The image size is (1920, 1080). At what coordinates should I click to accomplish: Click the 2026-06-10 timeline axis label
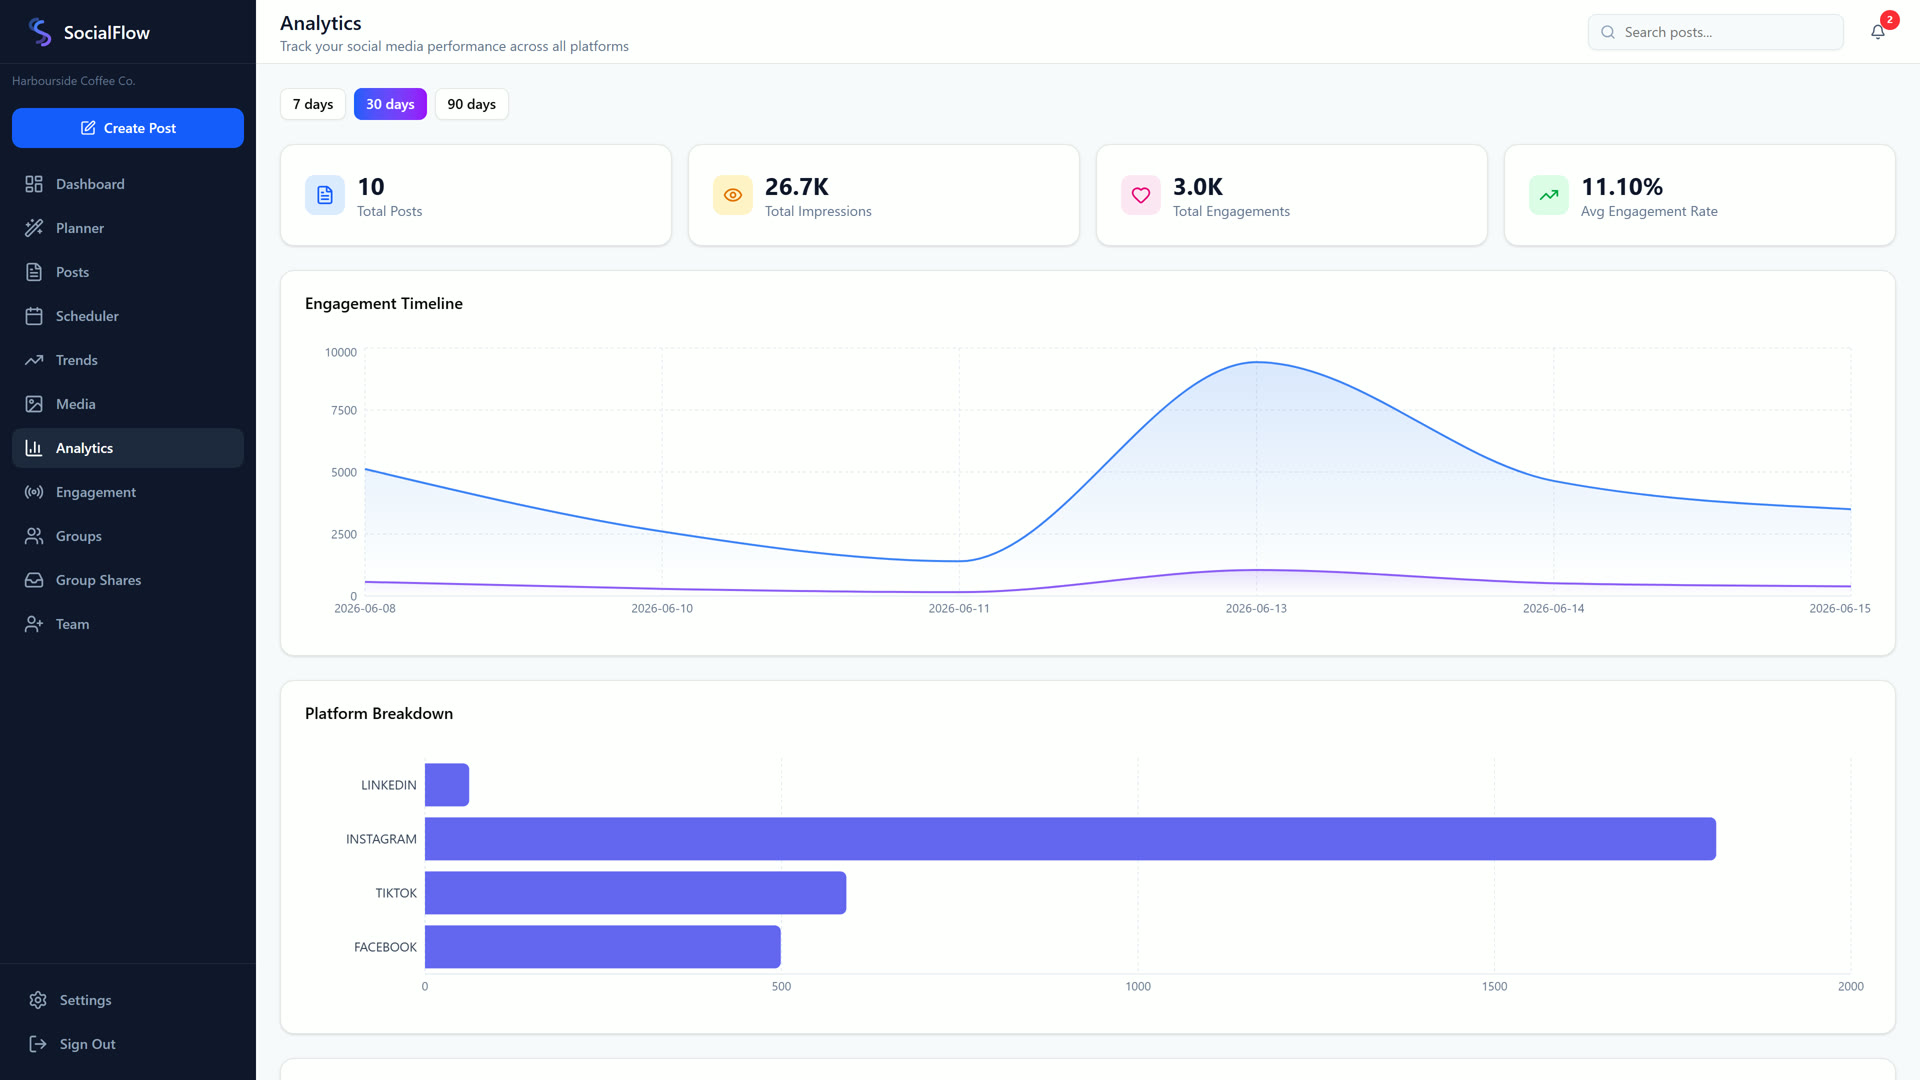click(662, 608)
